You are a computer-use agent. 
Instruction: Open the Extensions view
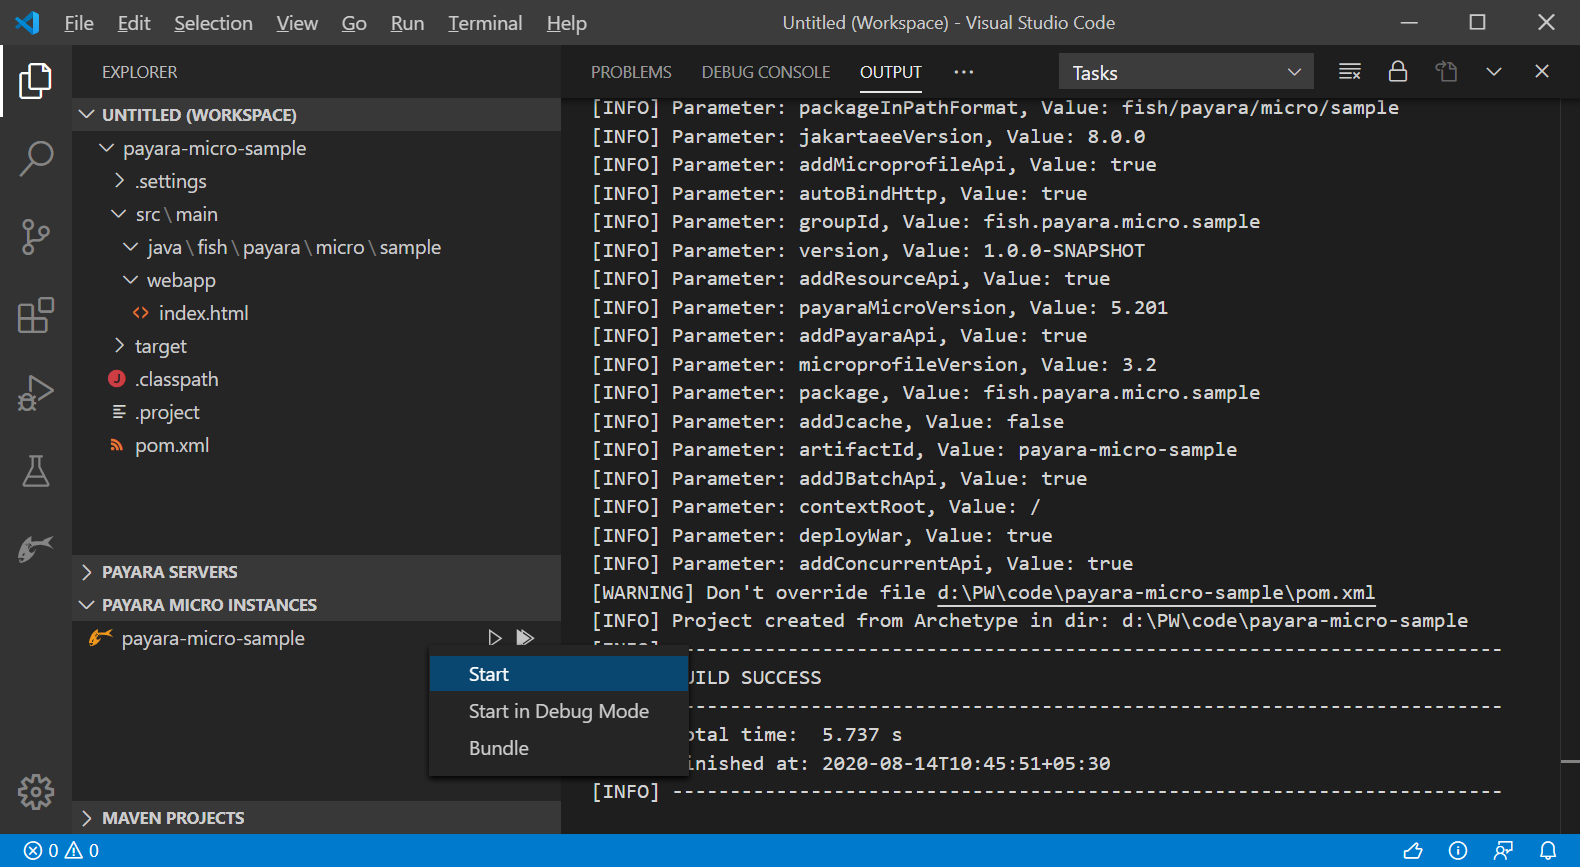pyautogui.click(x=36, y=315)
